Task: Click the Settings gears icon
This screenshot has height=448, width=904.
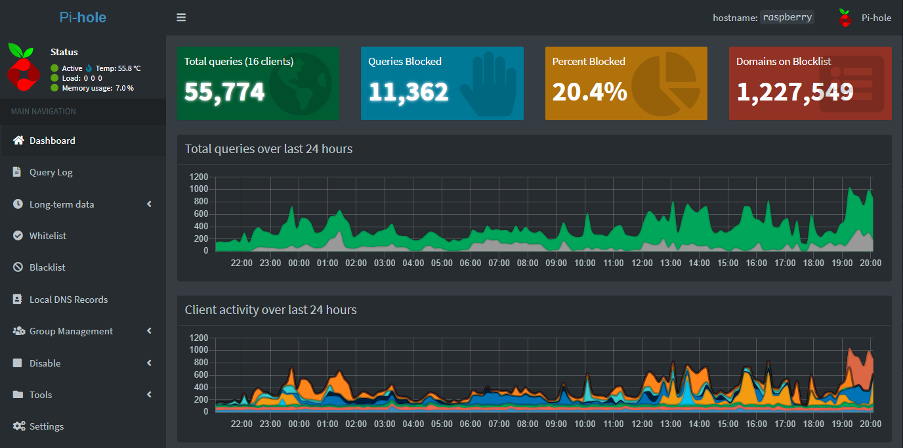Action: (x=19, y=427)
